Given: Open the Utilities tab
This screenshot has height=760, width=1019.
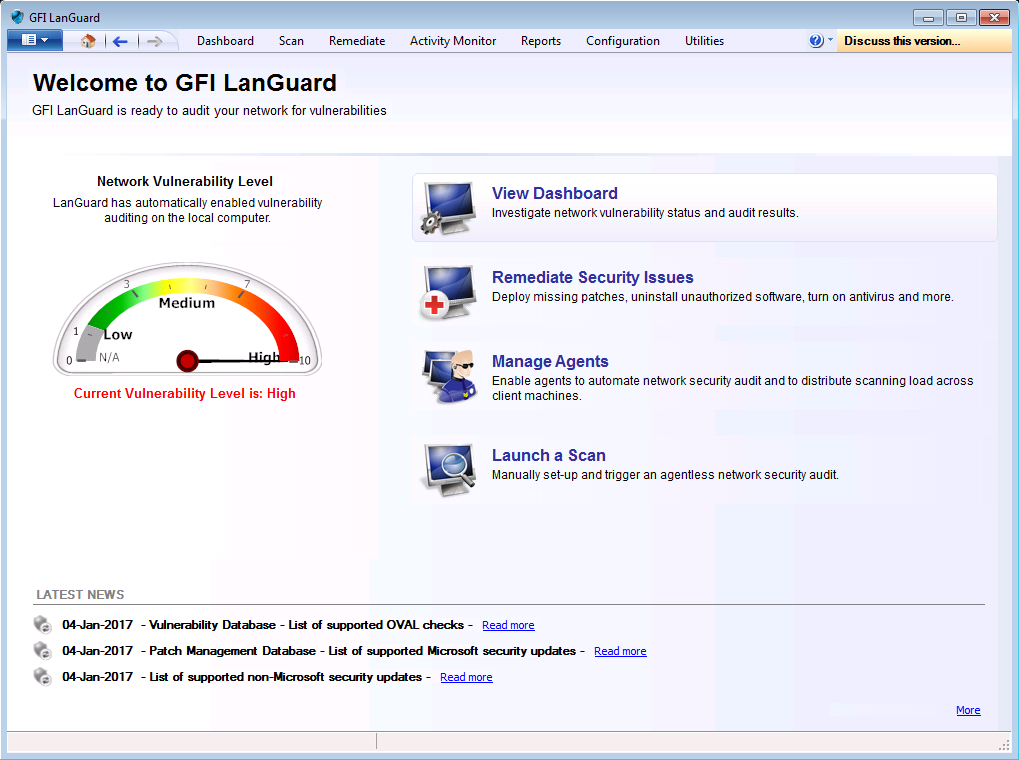Looking at the screenshot, I should pyautogui.click(x=704, y=41).
